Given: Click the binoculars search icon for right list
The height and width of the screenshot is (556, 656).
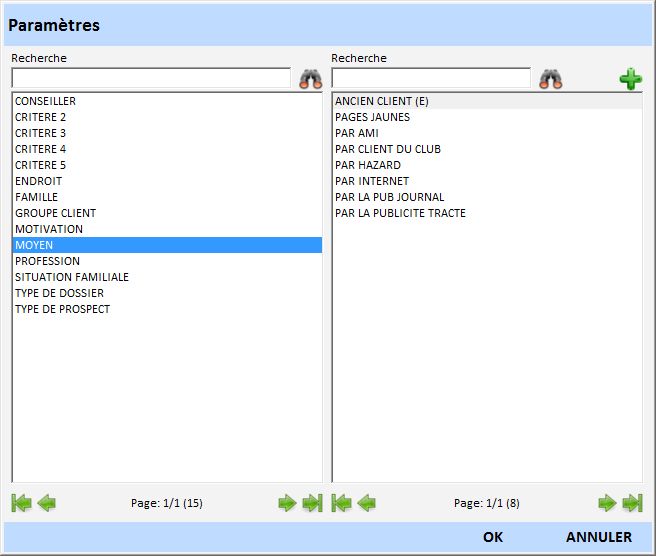Looking at the screenshot, I should point(550,79).
